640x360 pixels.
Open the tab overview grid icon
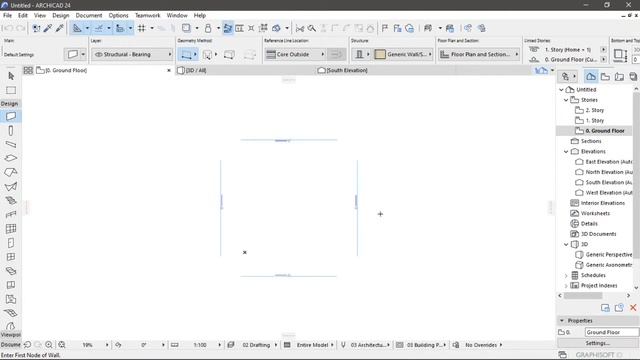28,70
